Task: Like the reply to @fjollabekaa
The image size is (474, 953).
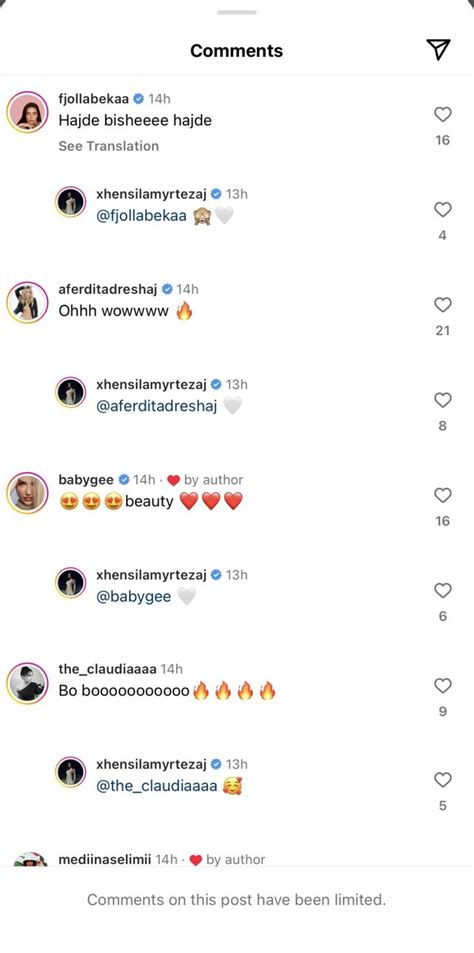Action: [443, 210]
